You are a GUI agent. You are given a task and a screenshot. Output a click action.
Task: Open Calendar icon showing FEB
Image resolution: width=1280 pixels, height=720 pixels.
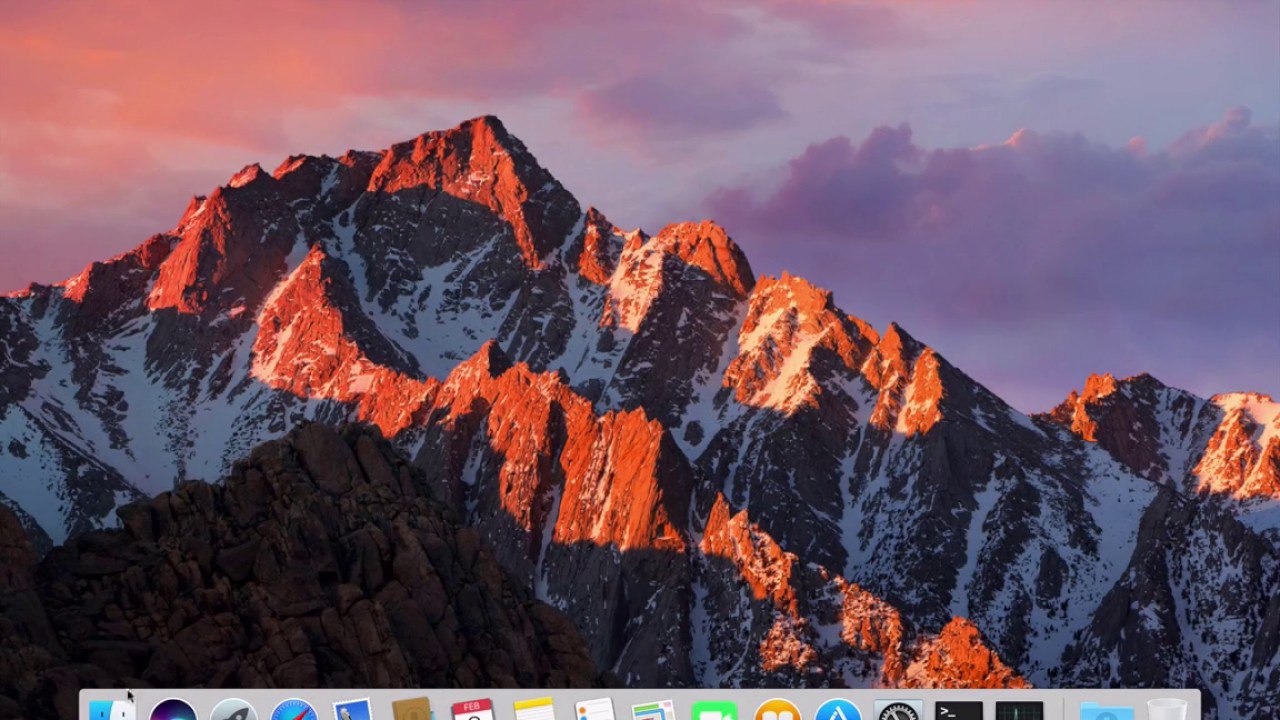472,709
